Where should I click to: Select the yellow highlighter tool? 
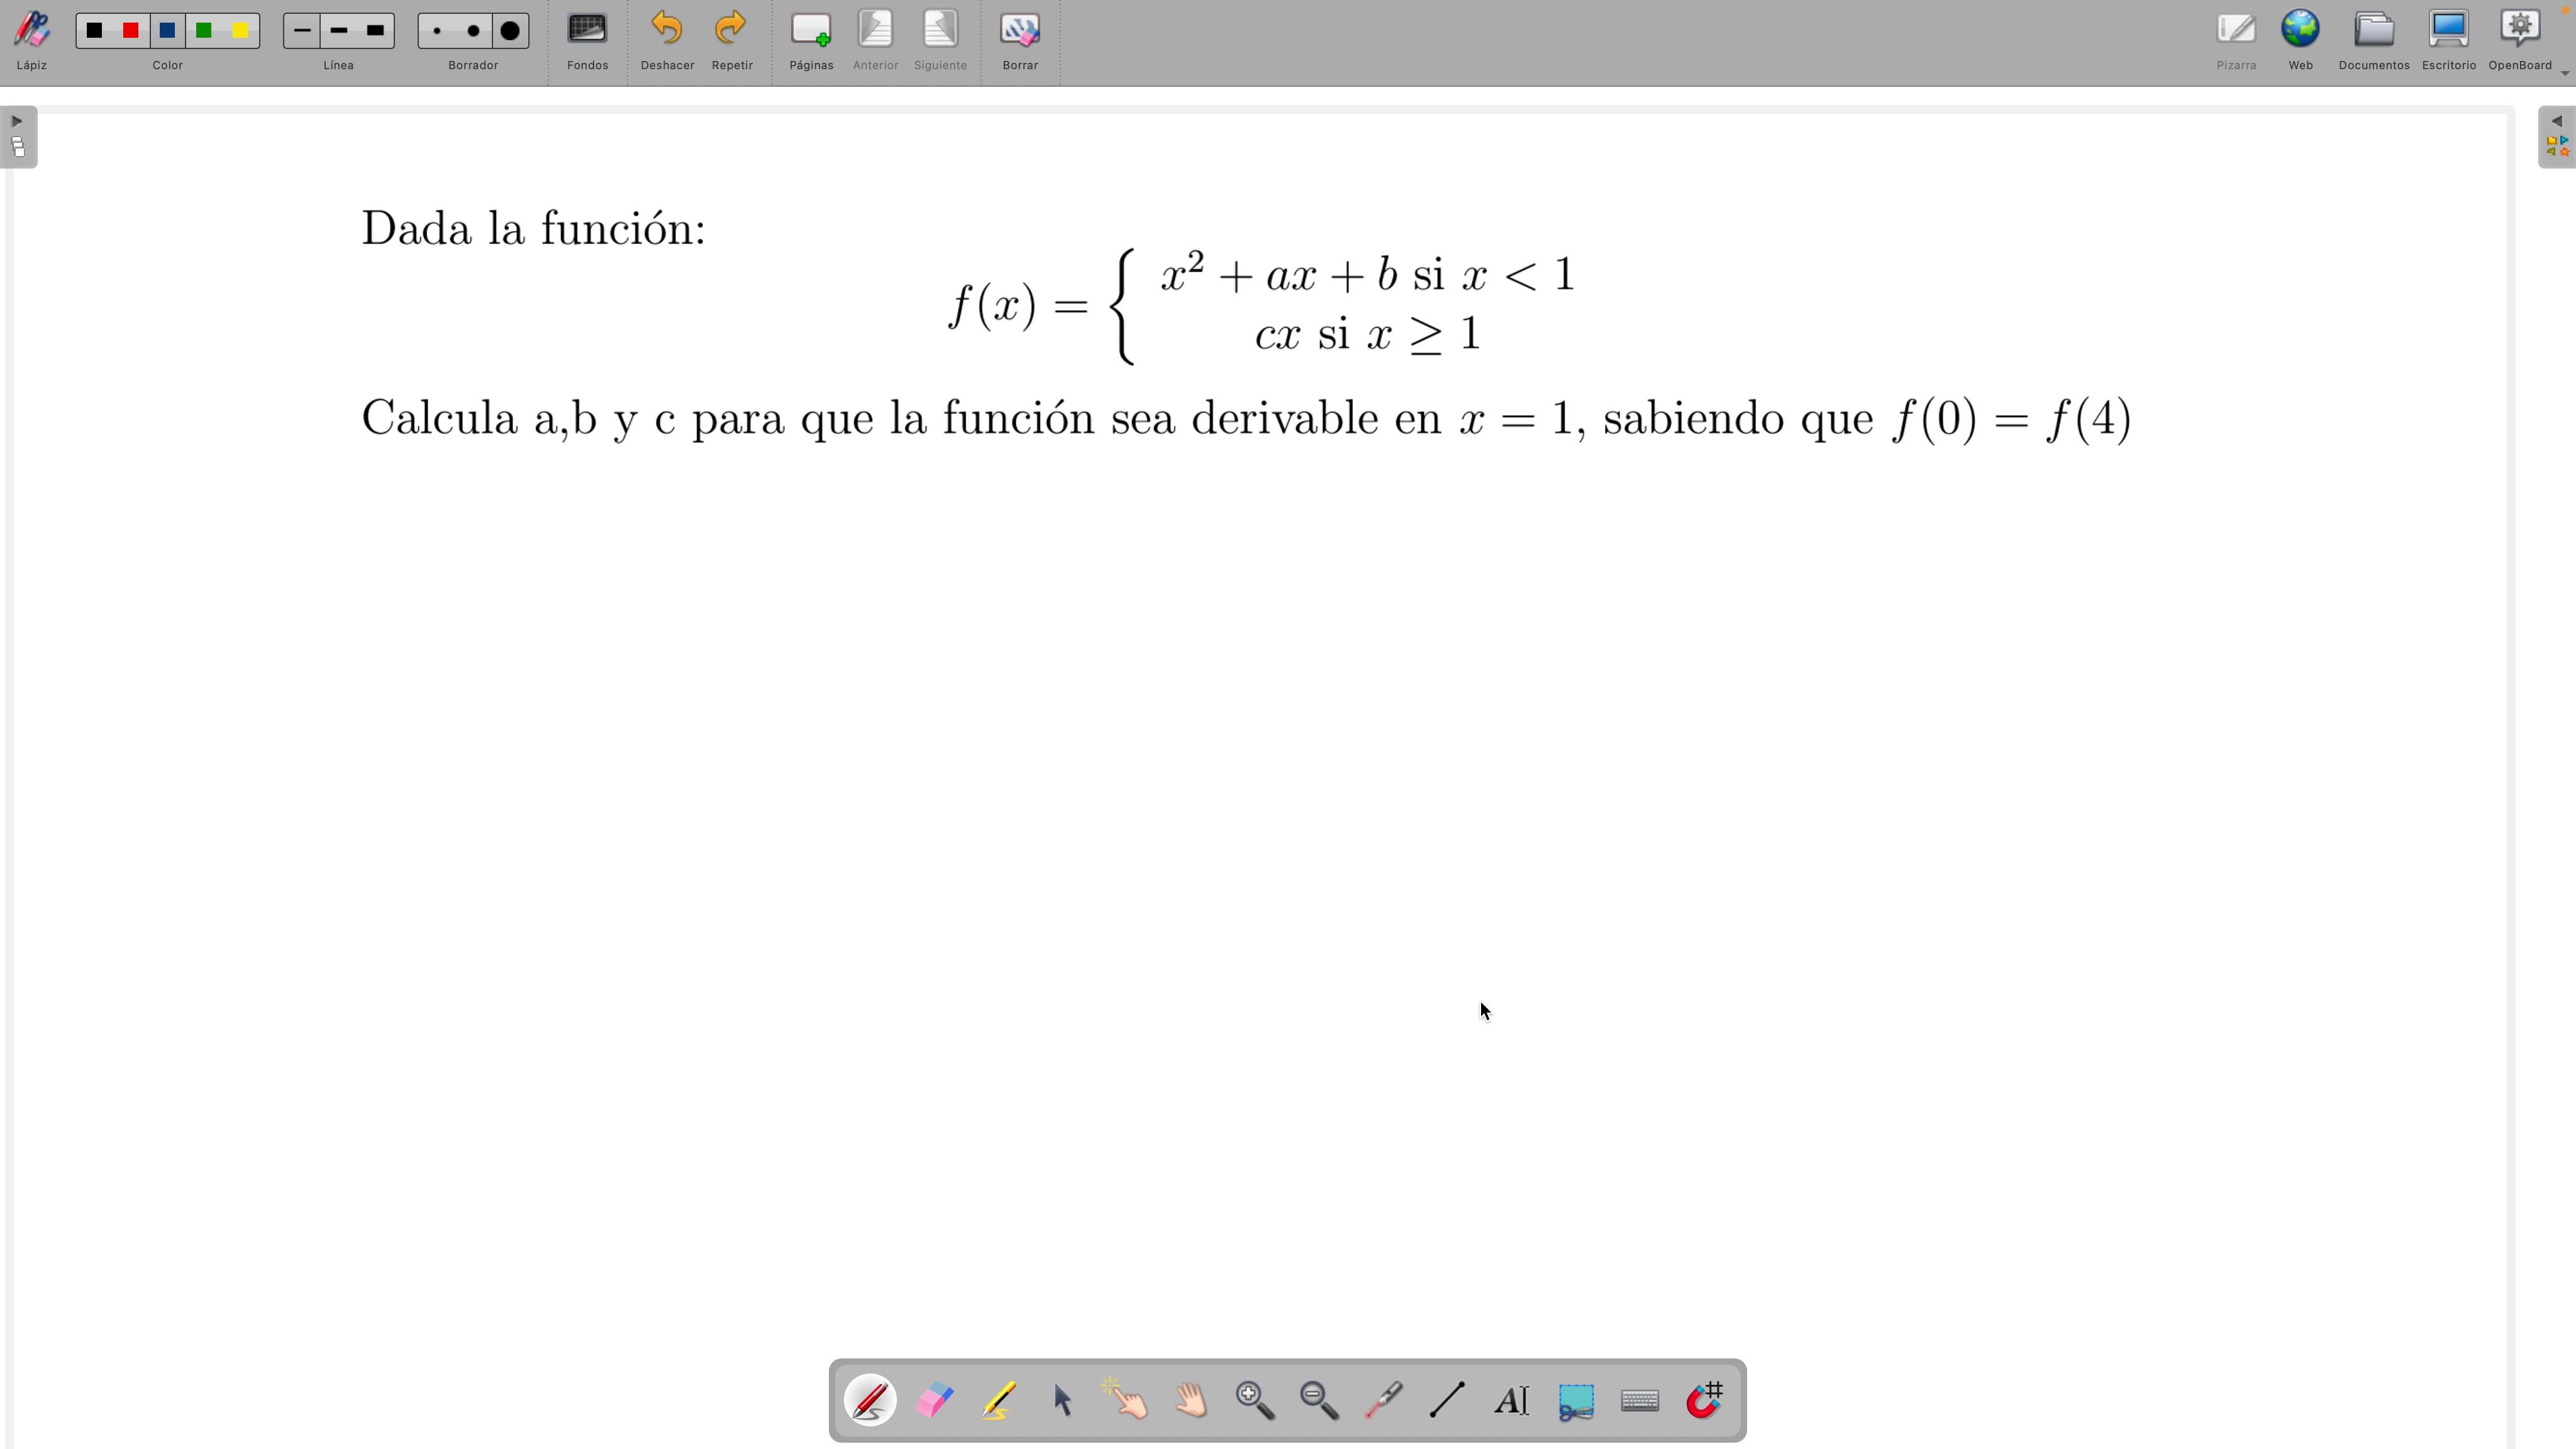pyautogui.click(x=998, y=1400)
